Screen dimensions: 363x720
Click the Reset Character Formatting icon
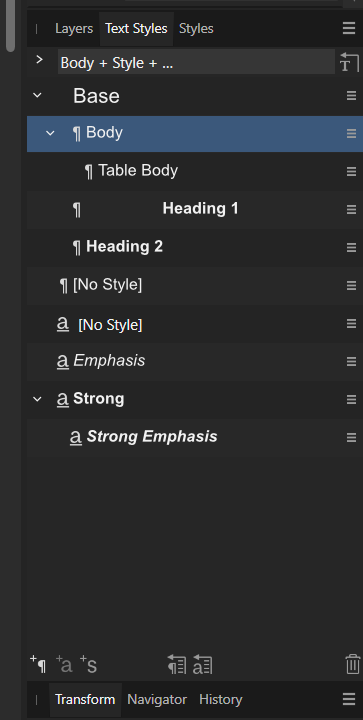(x=202, y=664)
